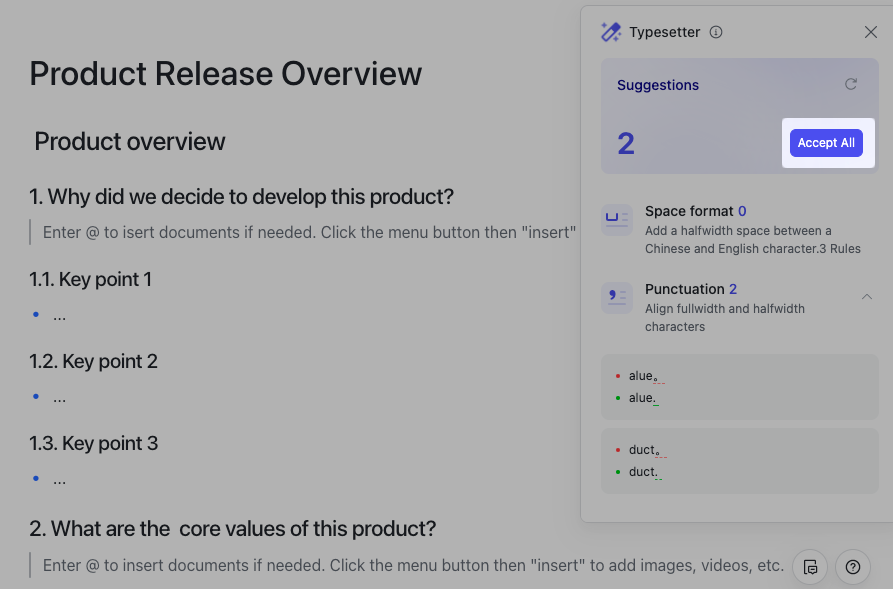Select the 'alue.' punctuation suggestion card
The width and height of the screenshot is (893, 589).
click(739, 387)
